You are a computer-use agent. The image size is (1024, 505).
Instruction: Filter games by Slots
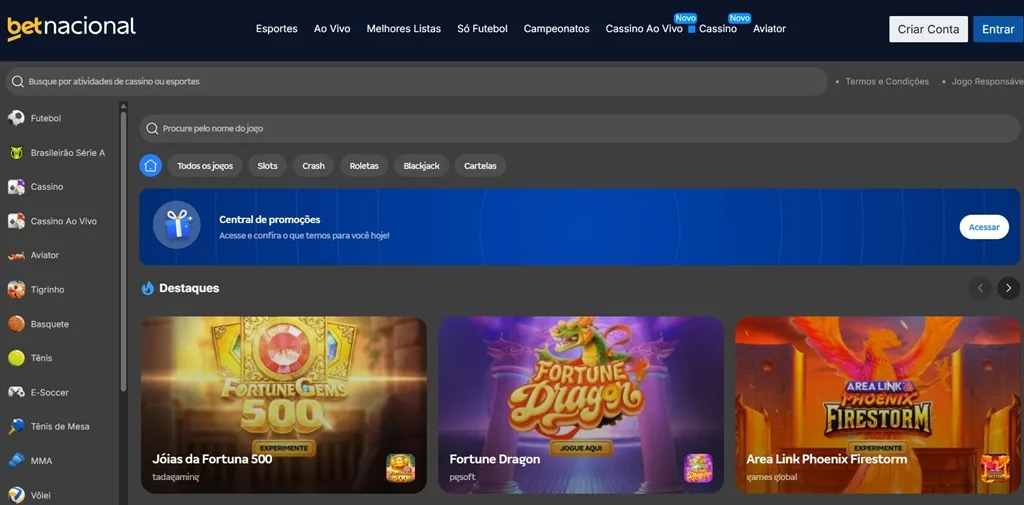click(267, 166)
